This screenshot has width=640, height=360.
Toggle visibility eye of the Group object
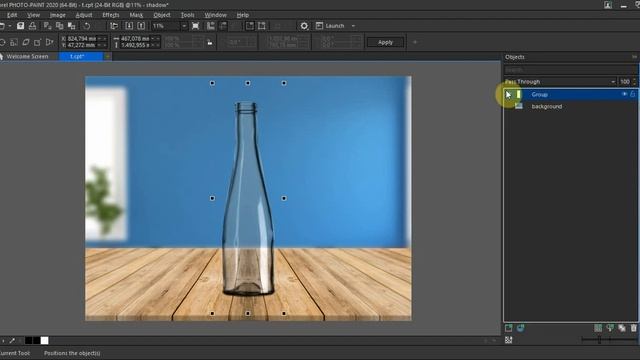[x=624, y=94]
